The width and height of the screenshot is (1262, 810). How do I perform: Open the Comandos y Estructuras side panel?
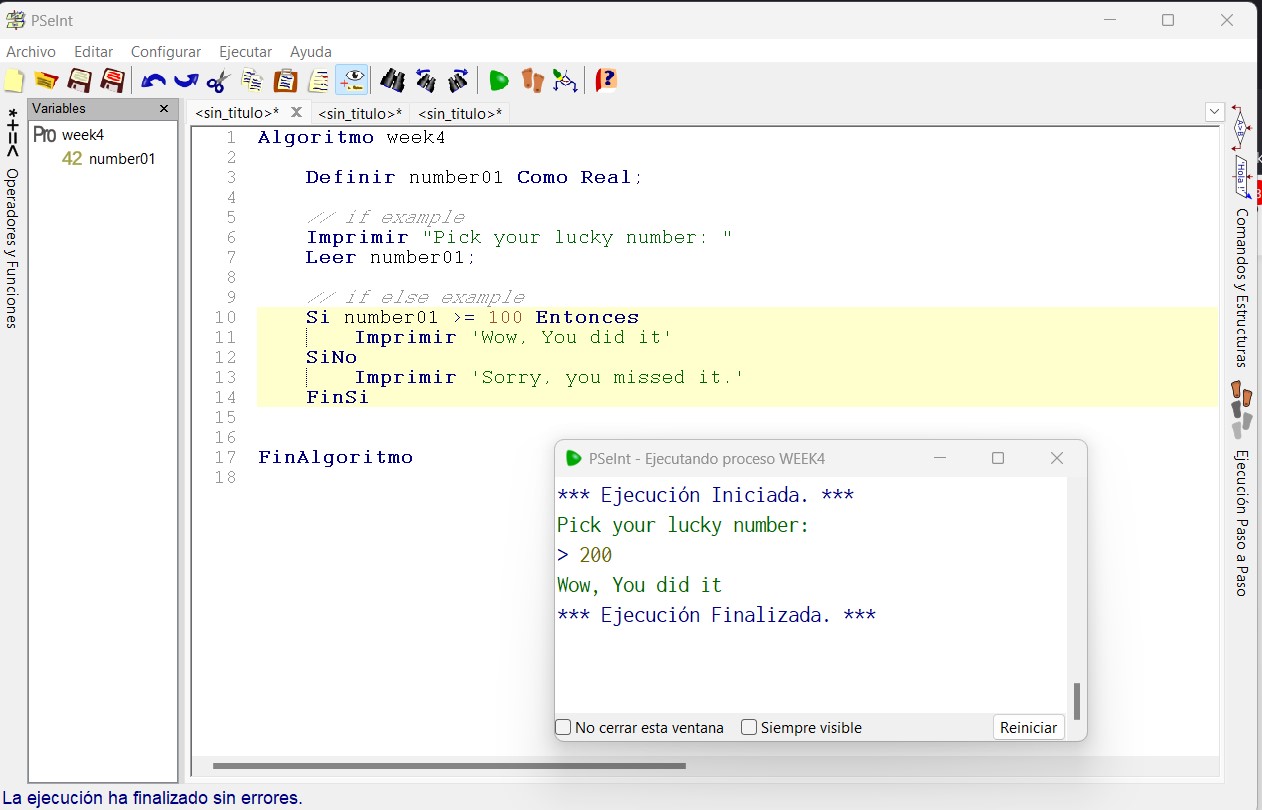[1241, 288]
